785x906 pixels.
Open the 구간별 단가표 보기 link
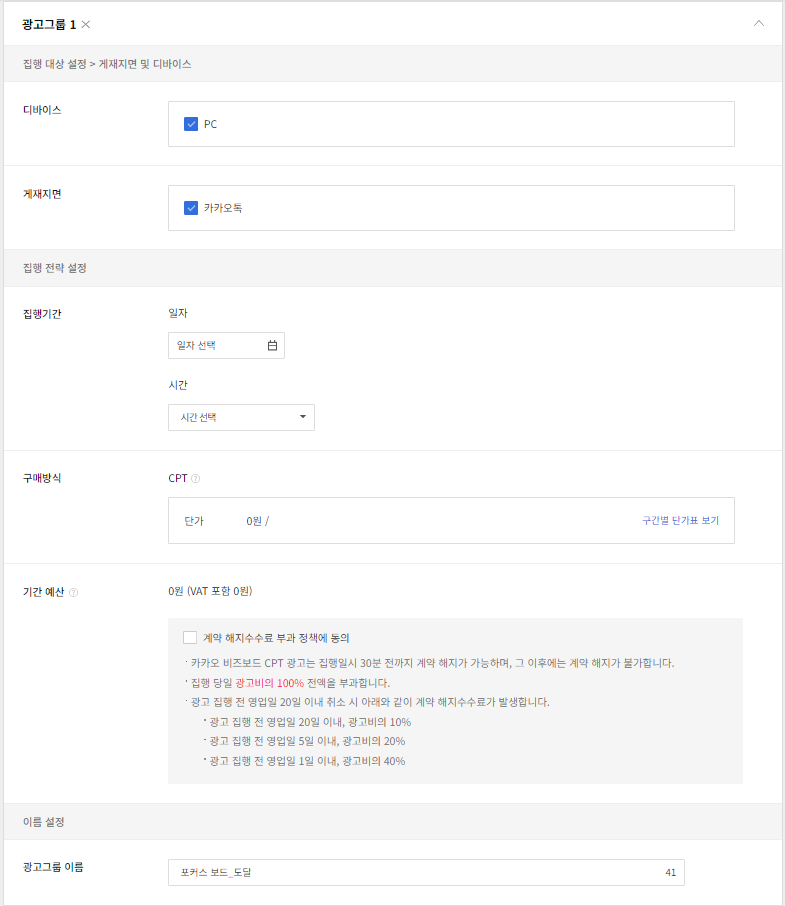coord(680,521)
